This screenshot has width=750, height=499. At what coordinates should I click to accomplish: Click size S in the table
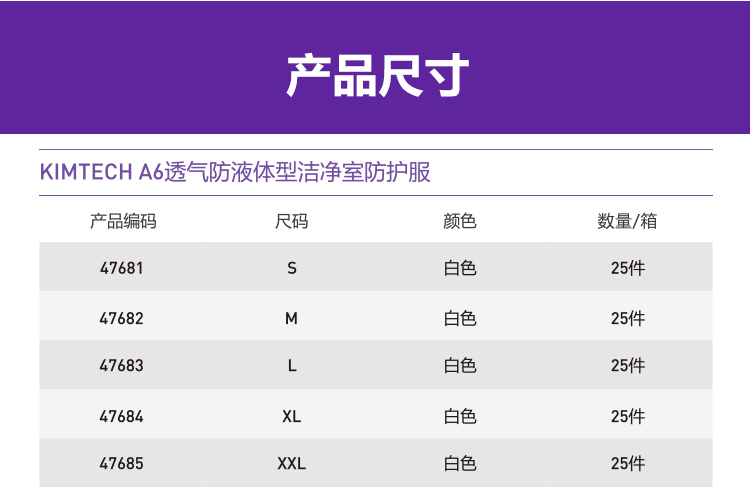point(291,268)
